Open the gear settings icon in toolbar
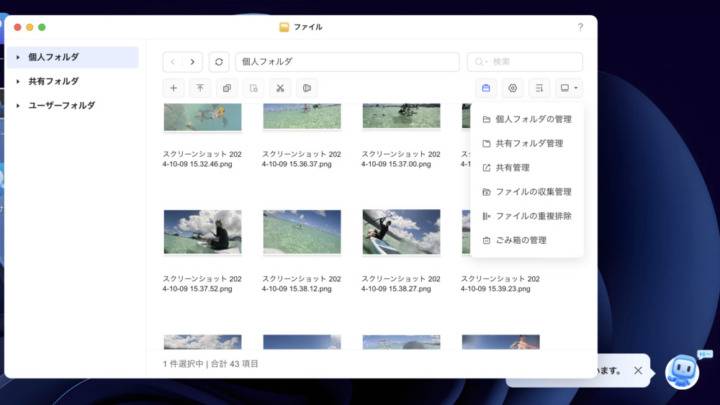720x405 pixels. (513, 88)
